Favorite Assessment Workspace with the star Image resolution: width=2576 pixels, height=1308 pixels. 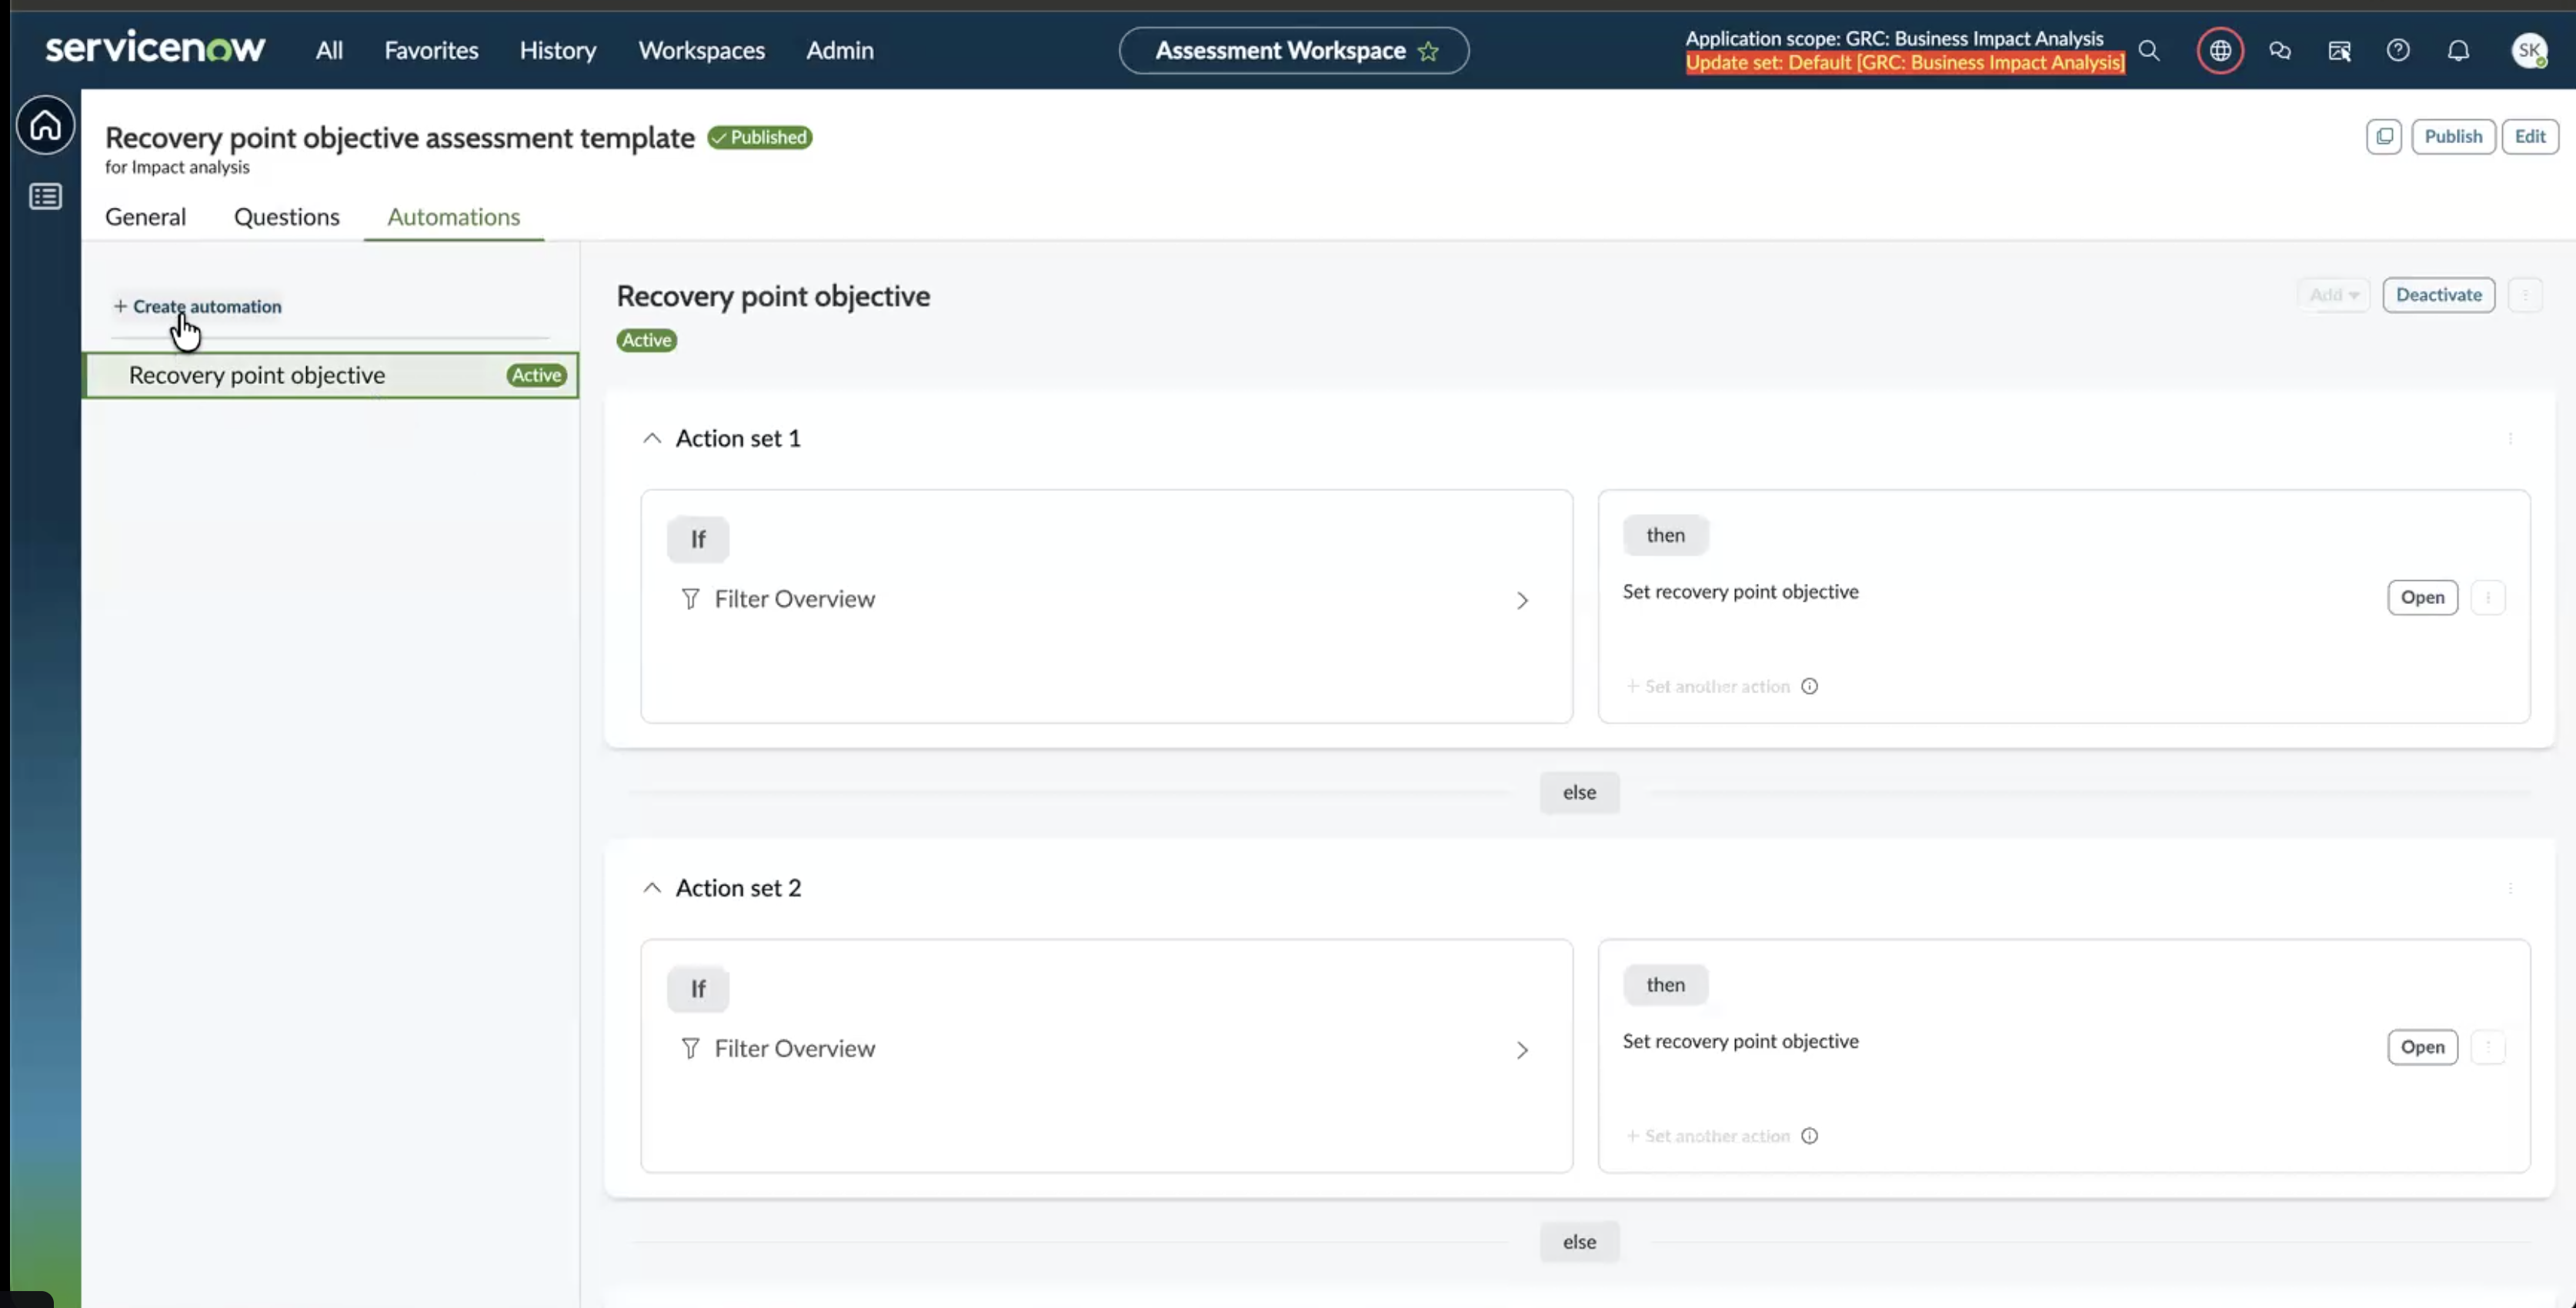[1428, 51]
